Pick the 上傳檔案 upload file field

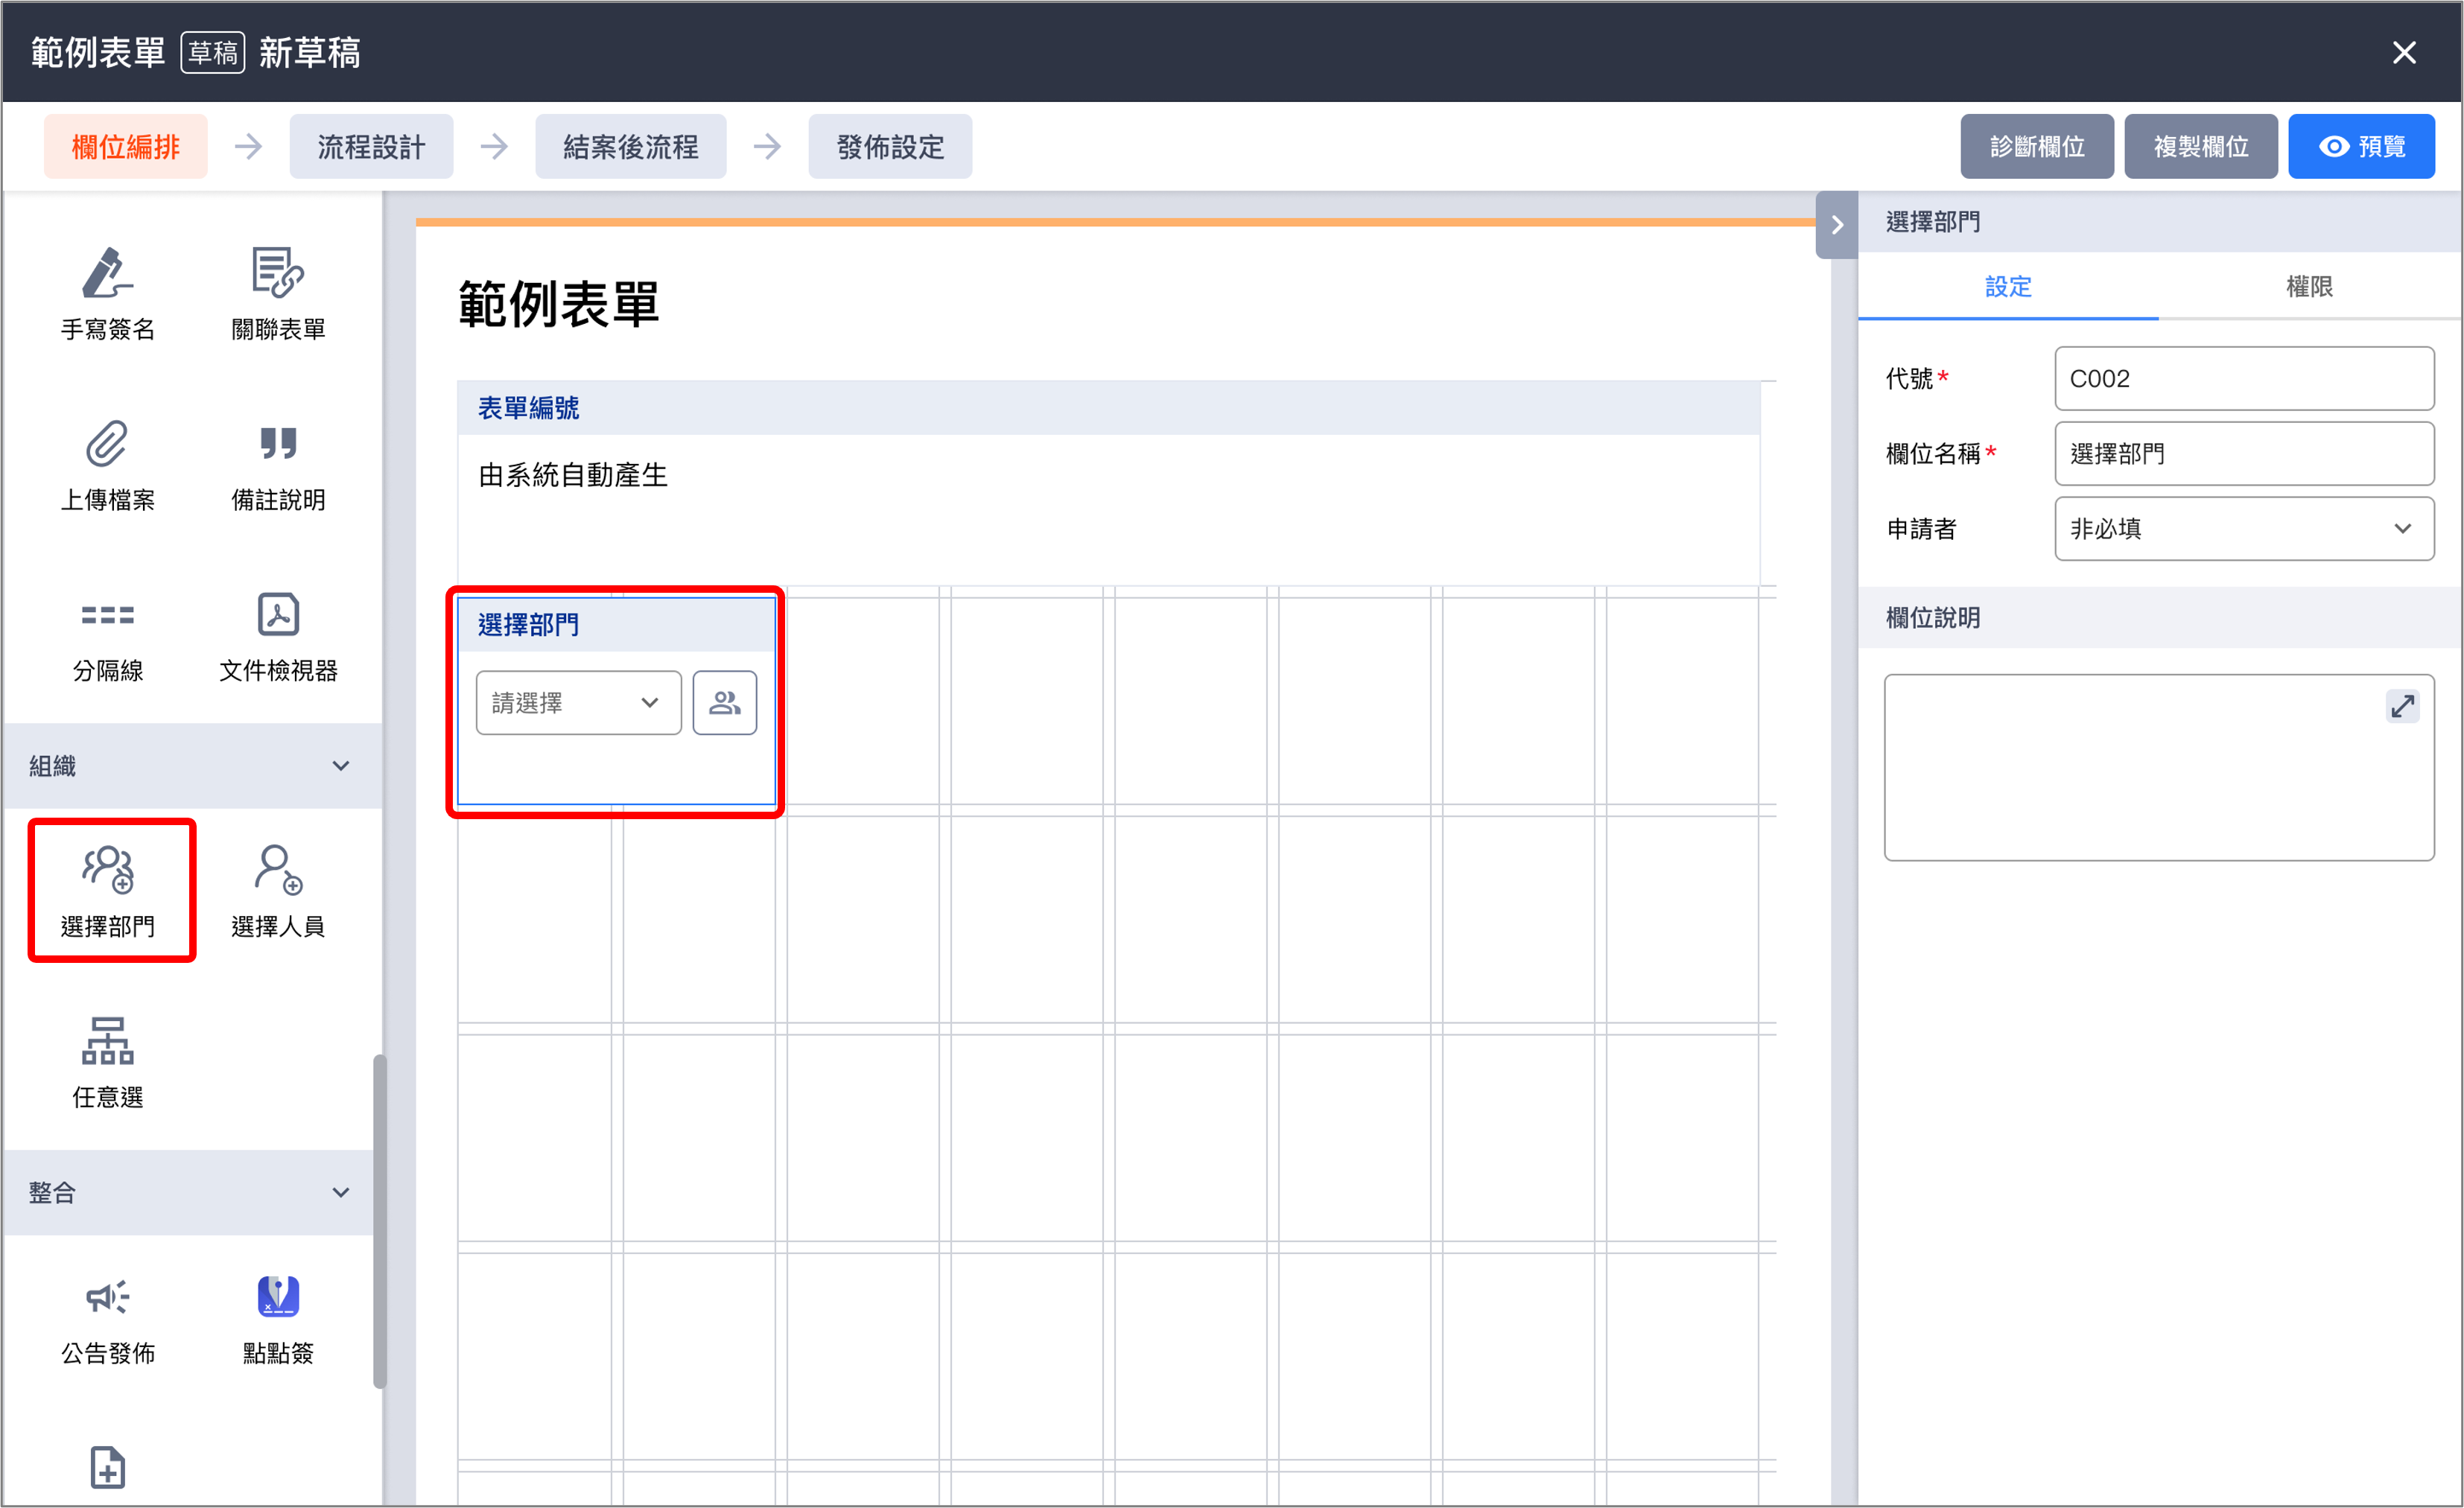[108, 465]
